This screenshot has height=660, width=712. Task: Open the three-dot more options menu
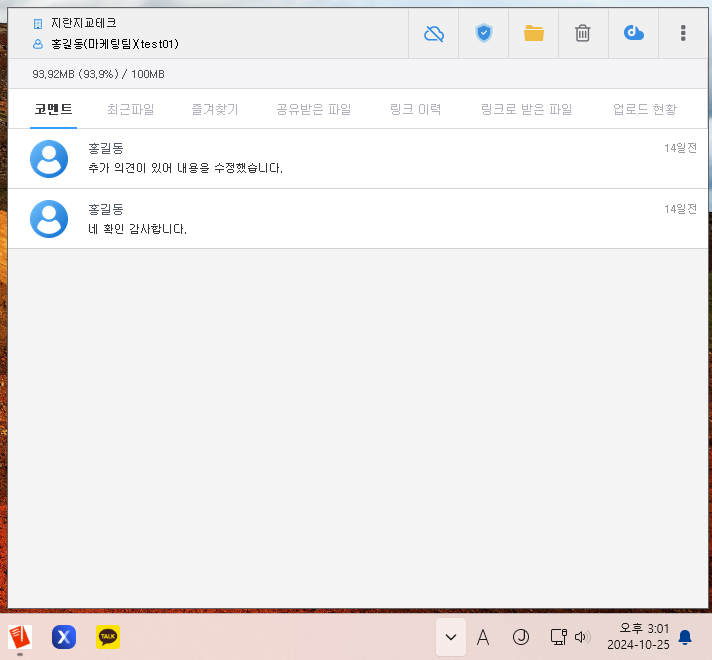coord(683,33)
